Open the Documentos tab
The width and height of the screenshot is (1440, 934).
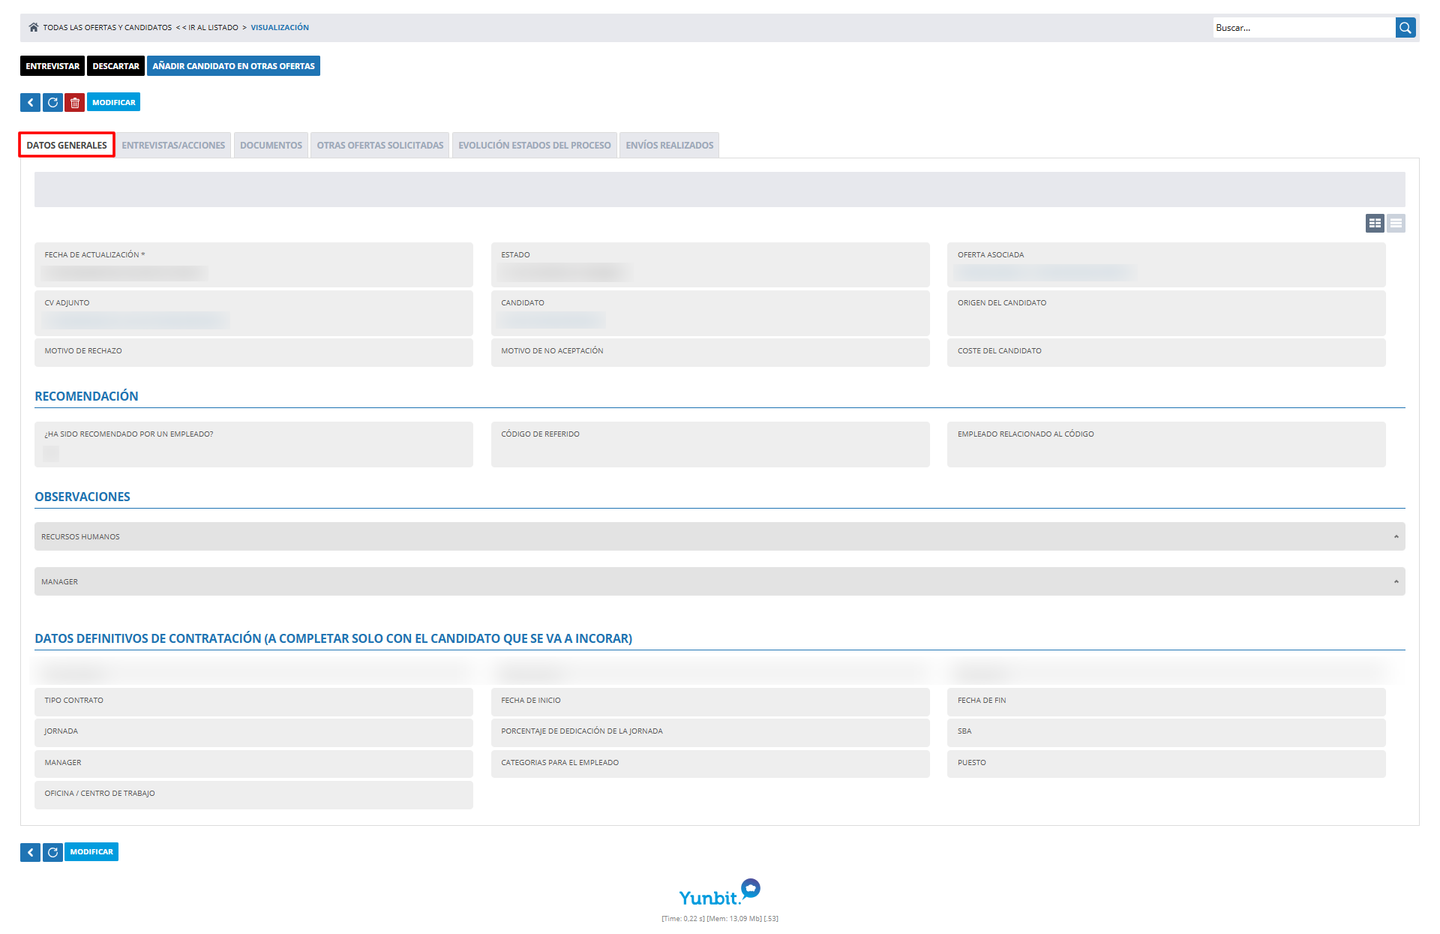tap(271, 145)
